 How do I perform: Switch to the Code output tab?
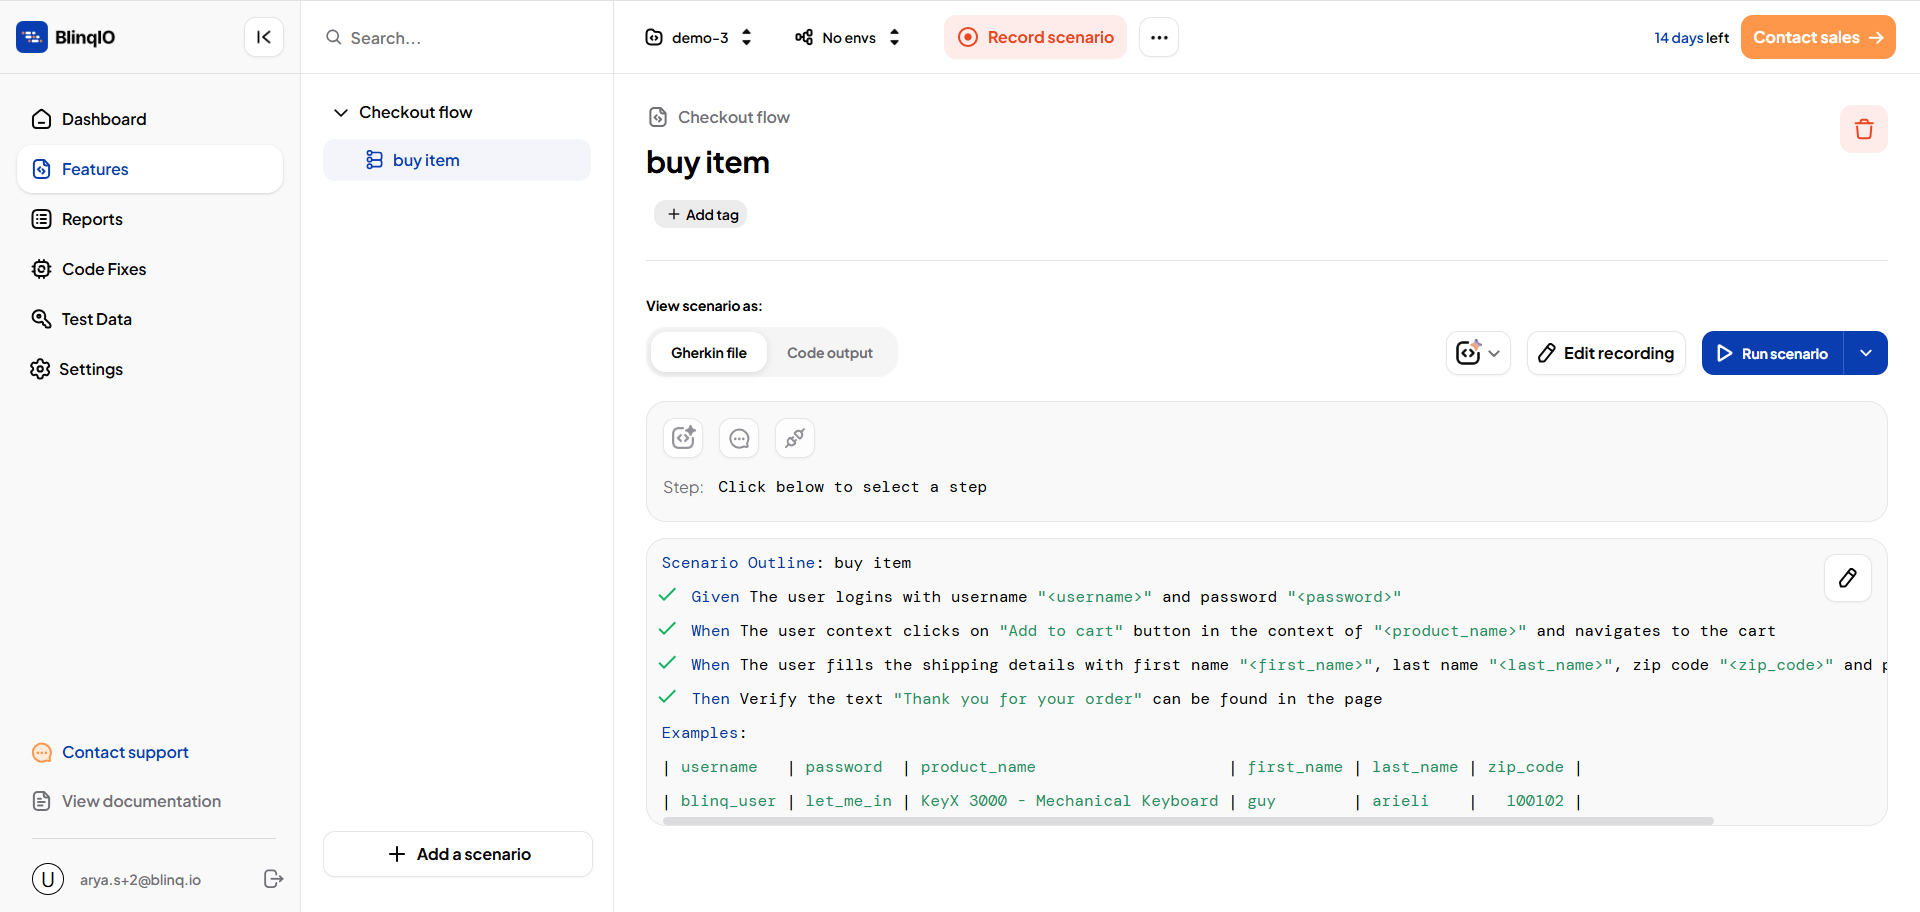click(x=829, y=353)
